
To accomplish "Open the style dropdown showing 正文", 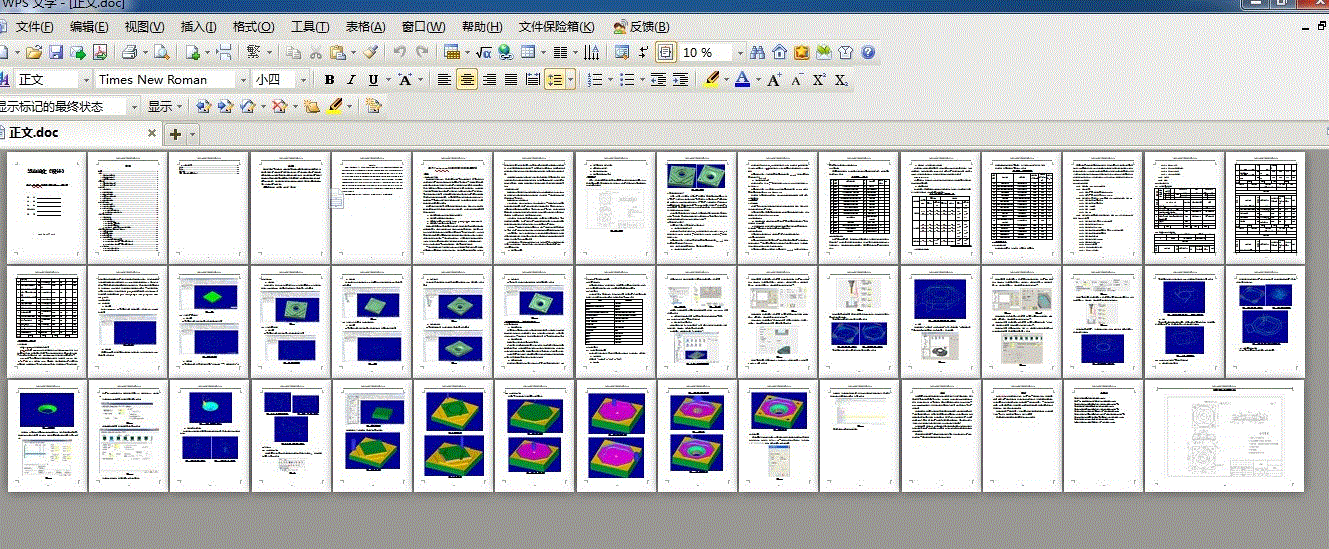I will (87, 79).
